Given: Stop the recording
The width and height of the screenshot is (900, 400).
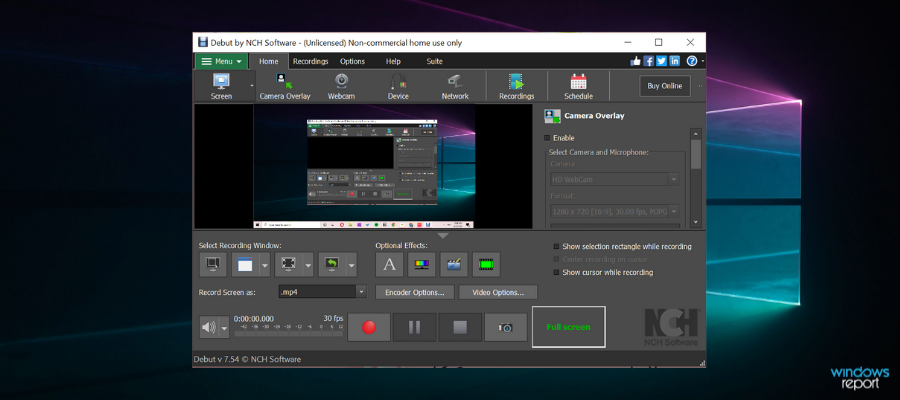Looking at the screenshot, I should point(460,327).
